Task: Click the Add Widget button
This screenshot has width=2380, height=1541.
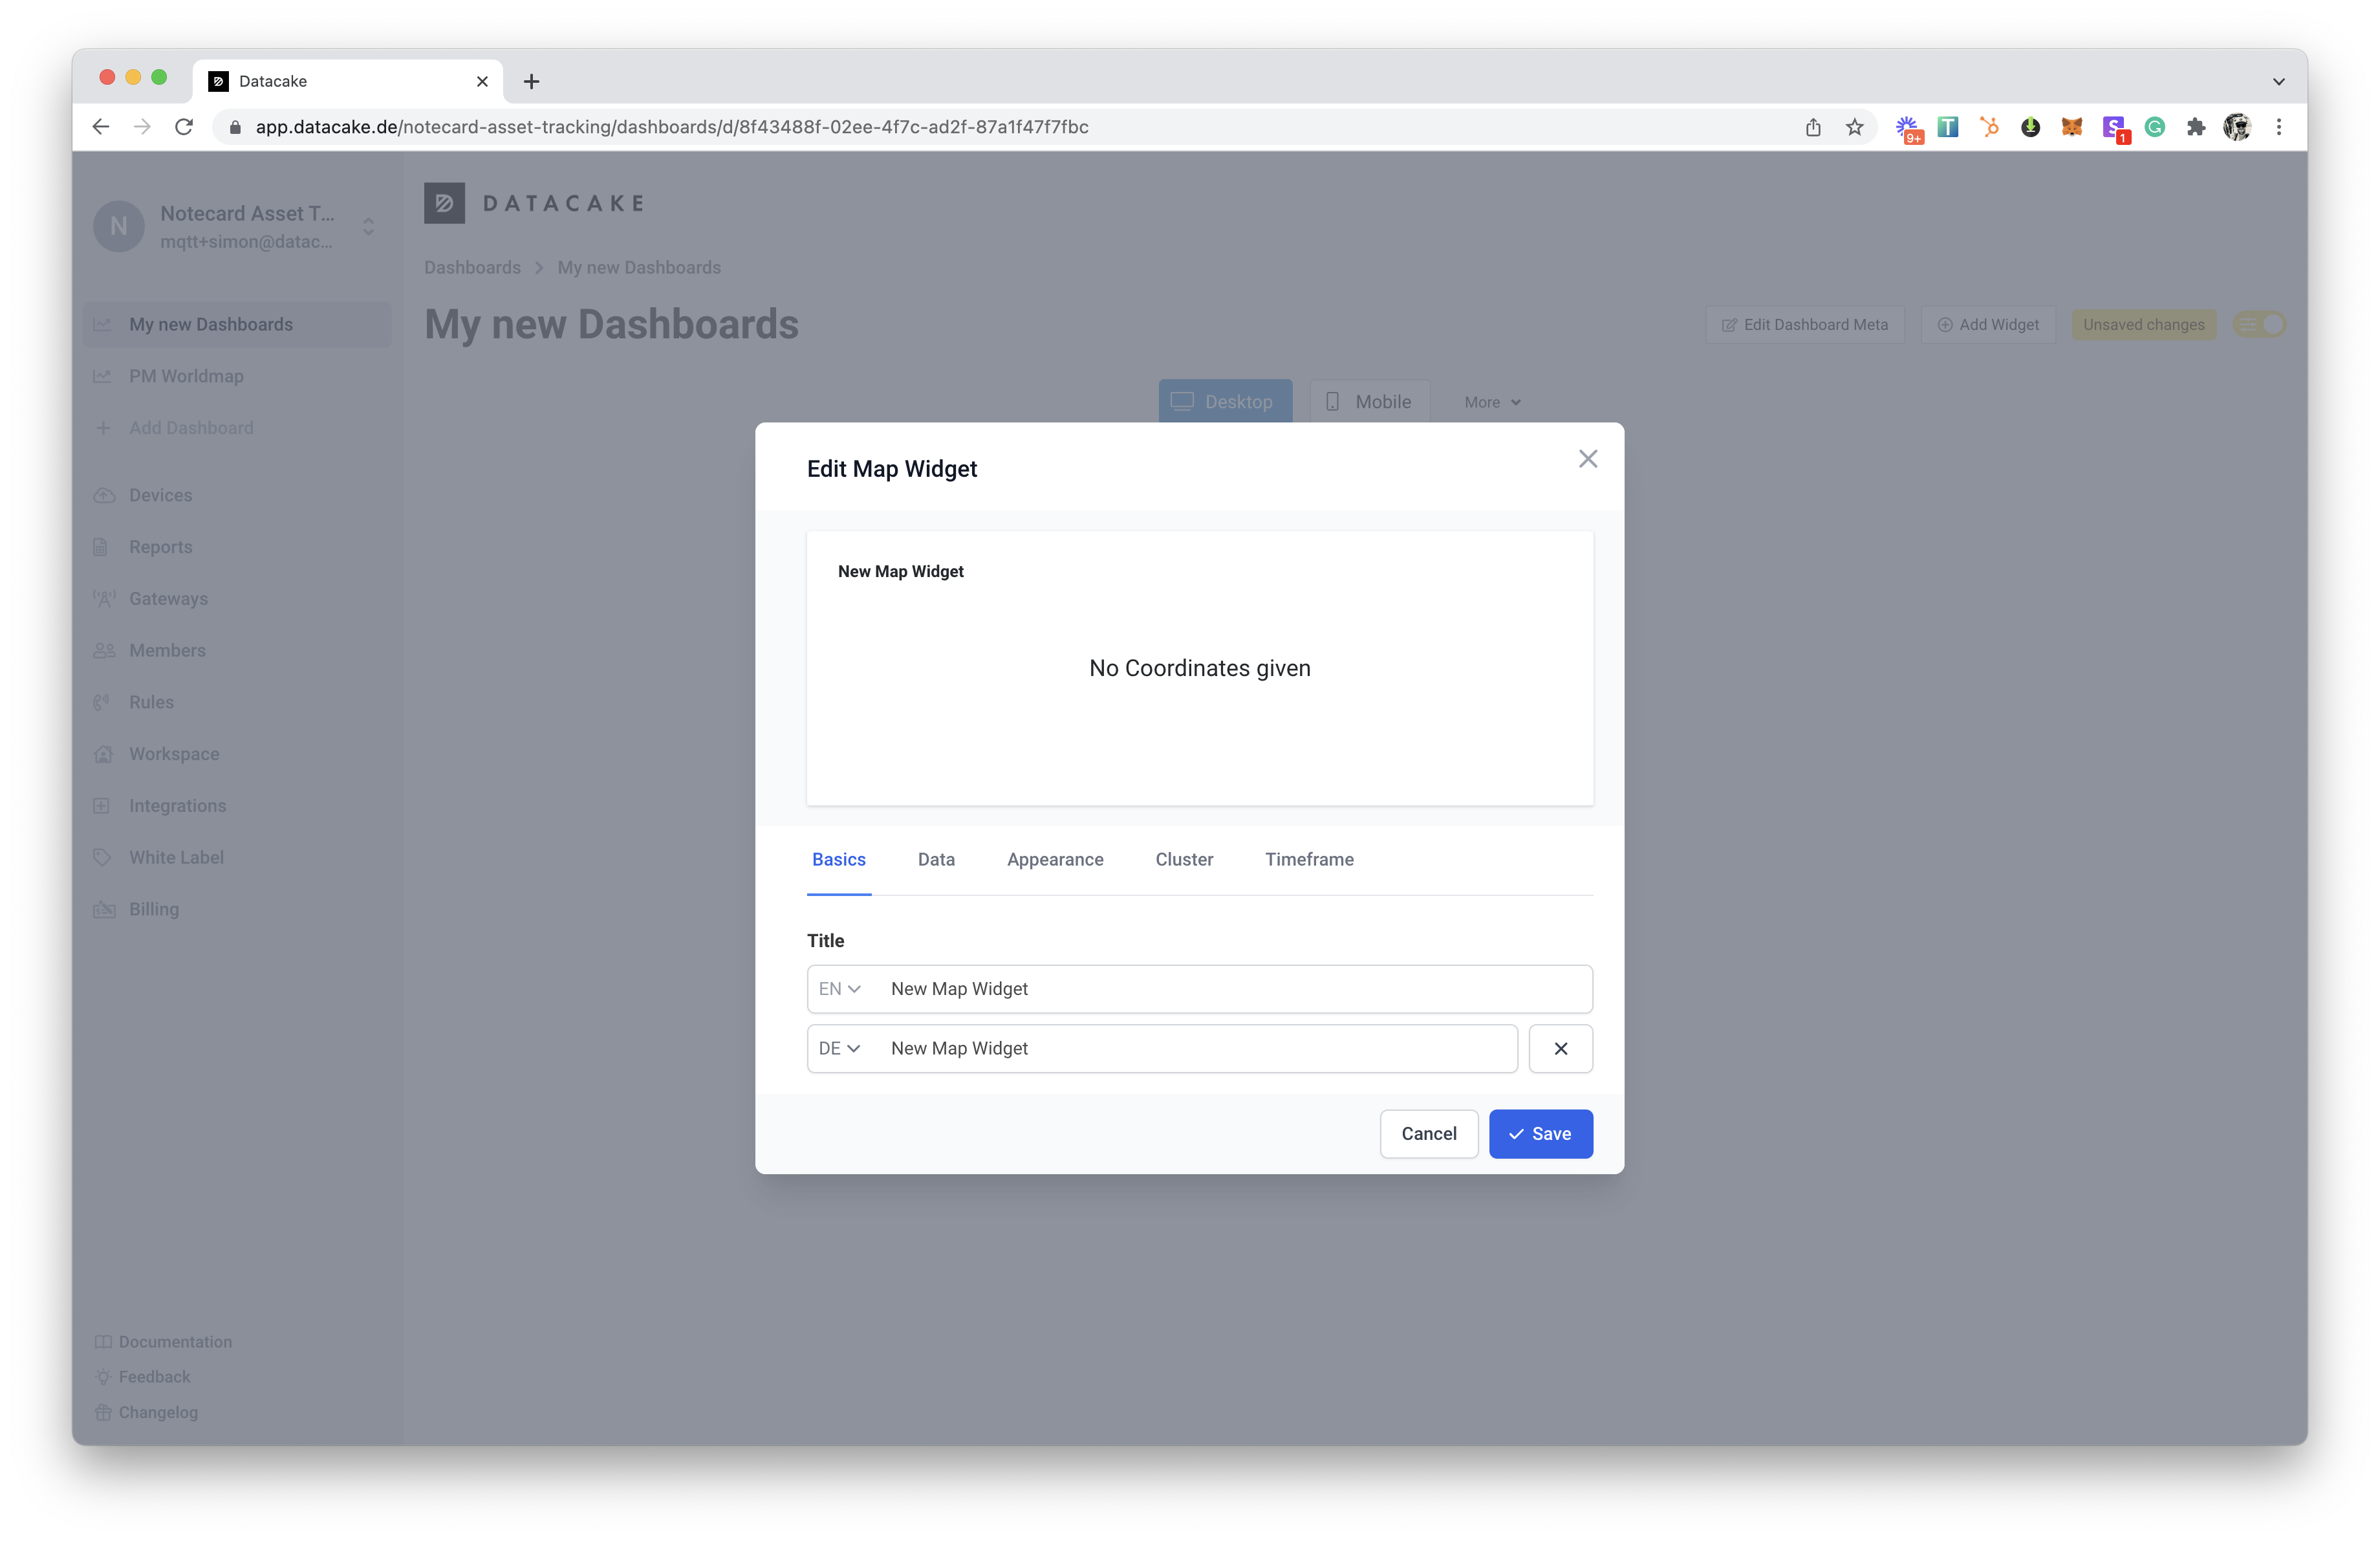Action: click(x=1988, y=324)
